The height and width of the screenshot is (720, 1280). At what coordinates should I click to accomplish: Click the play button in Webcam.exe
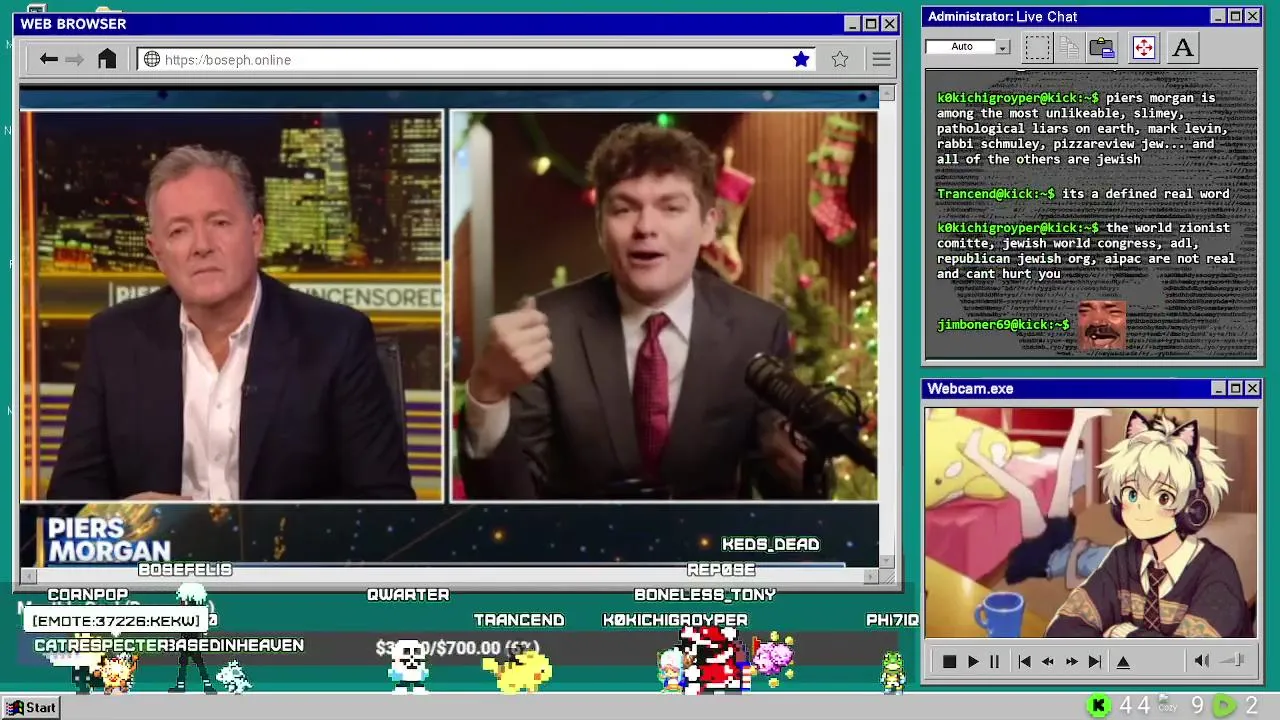coord(973,661)
